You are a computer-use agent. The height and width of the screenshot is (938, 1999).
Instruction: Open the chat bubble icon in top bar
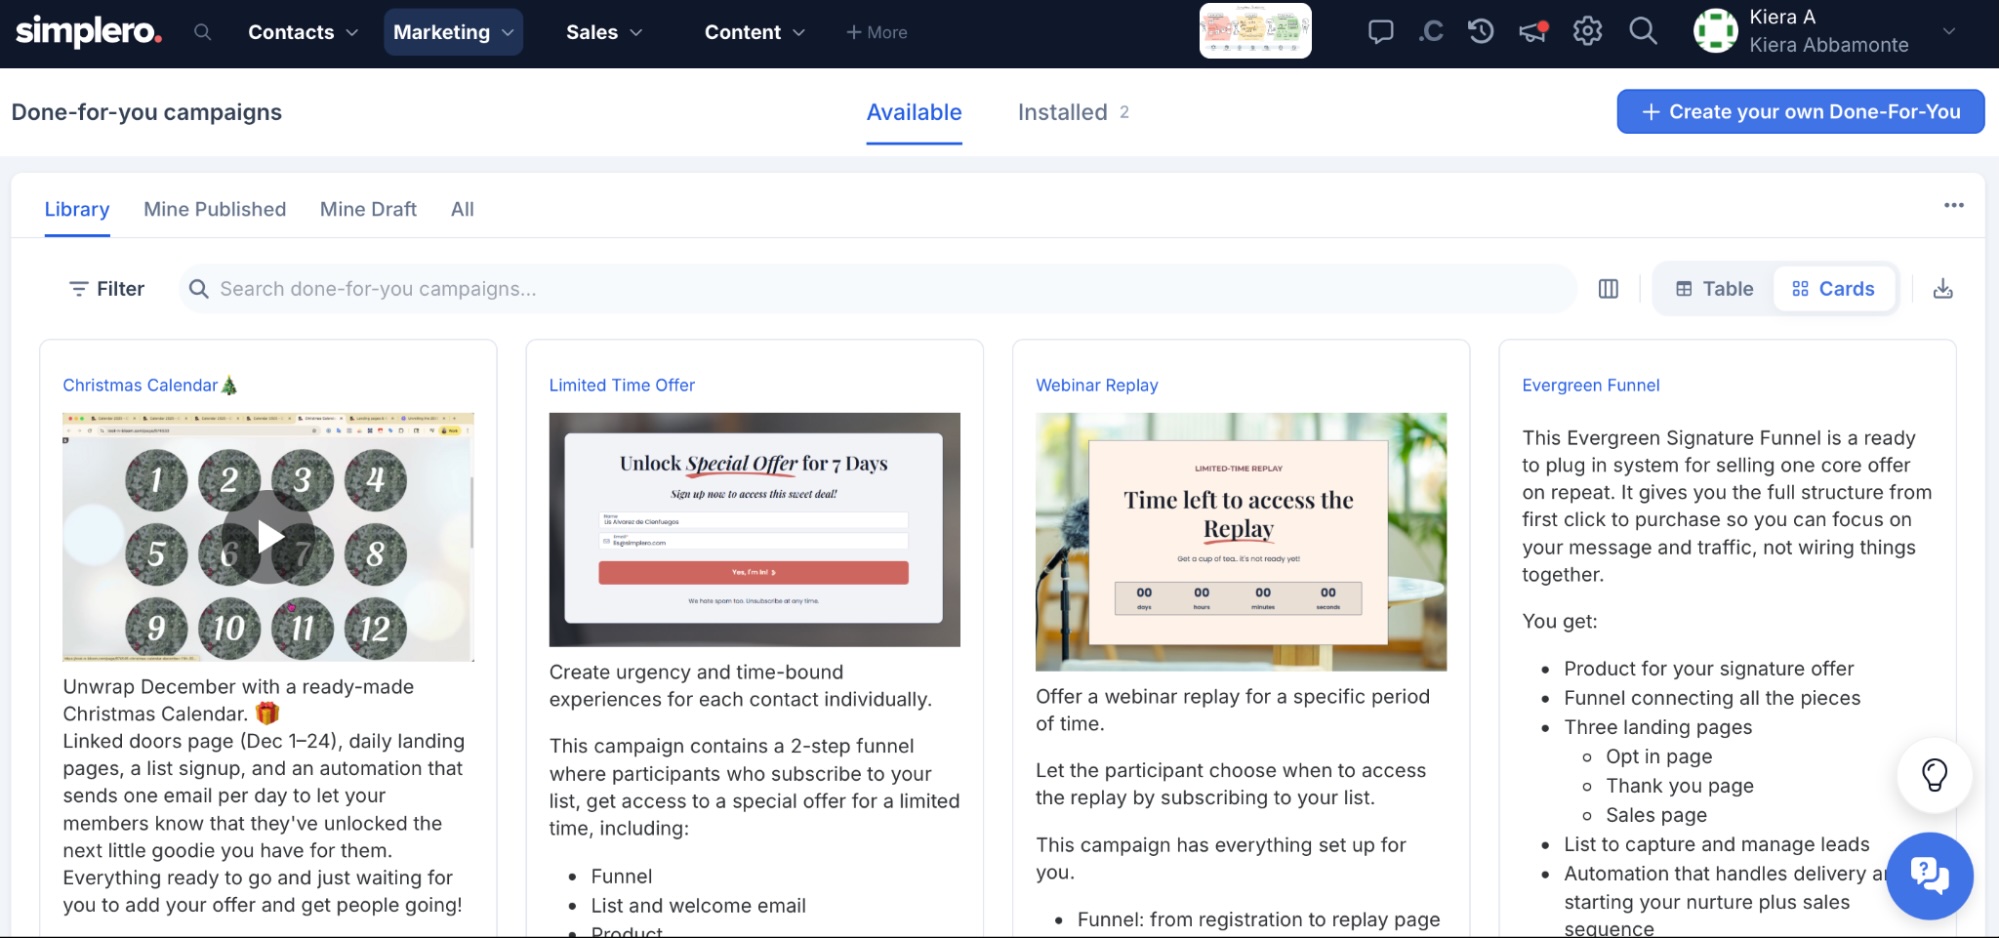[x=1380, y=32]
